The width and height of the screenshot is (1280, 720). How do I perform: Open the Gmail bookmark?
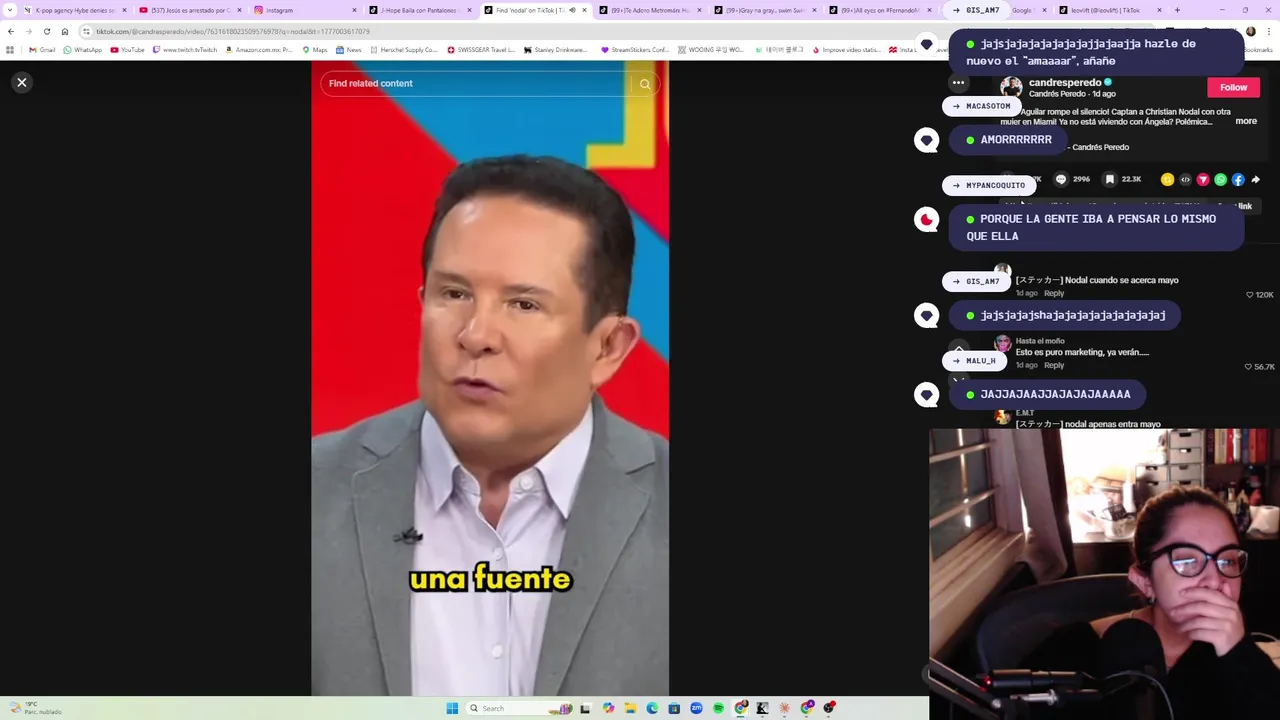[42, 50]
